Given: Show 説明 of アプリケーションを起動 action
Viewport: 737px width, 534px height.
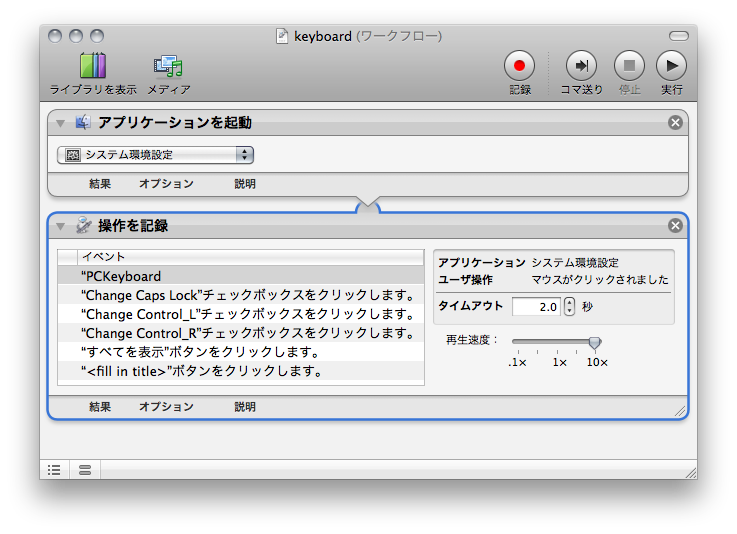Looking at the screenshot, I should click(245, 184).
